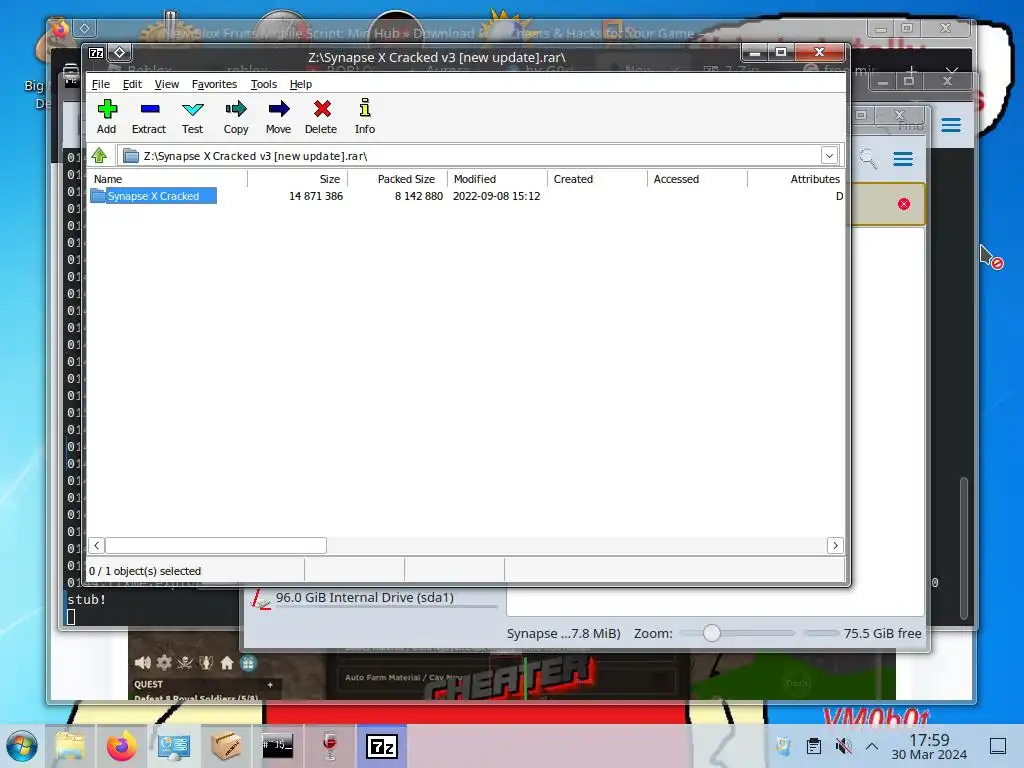
Task: Click the search magnifier in file manager
Action: point(868,159)
